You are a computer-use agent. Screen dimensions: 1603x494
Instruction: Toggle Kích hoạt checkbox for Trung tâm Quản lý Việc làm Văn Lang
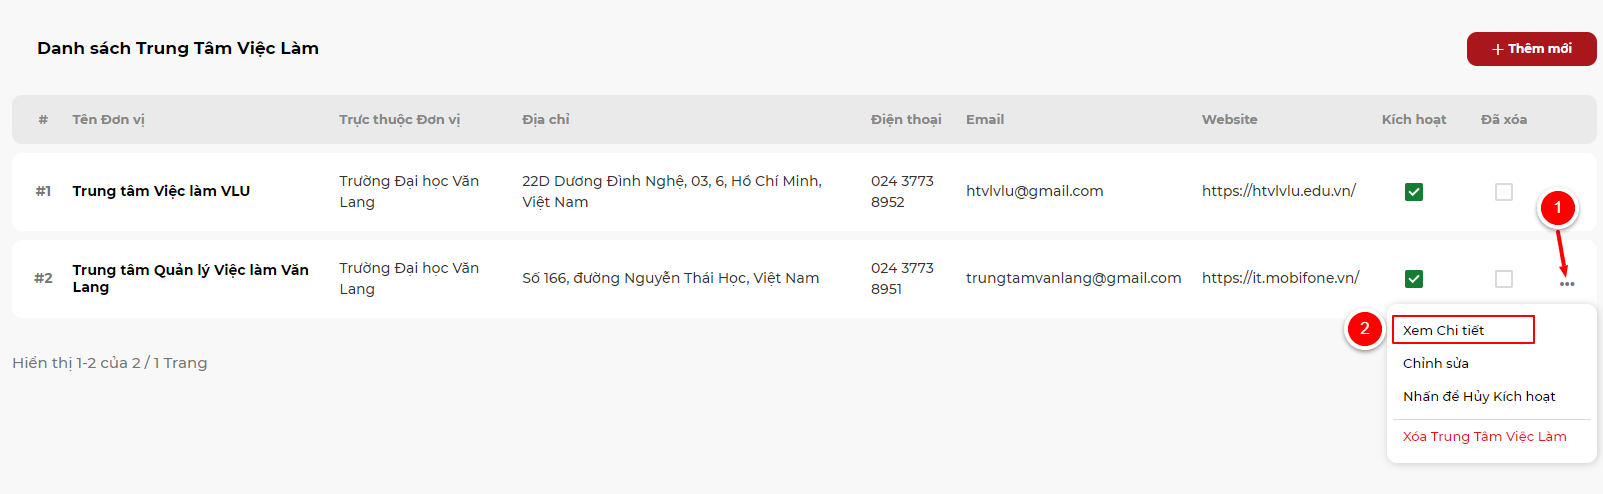pyautogui.click(x=1414, y=279)
